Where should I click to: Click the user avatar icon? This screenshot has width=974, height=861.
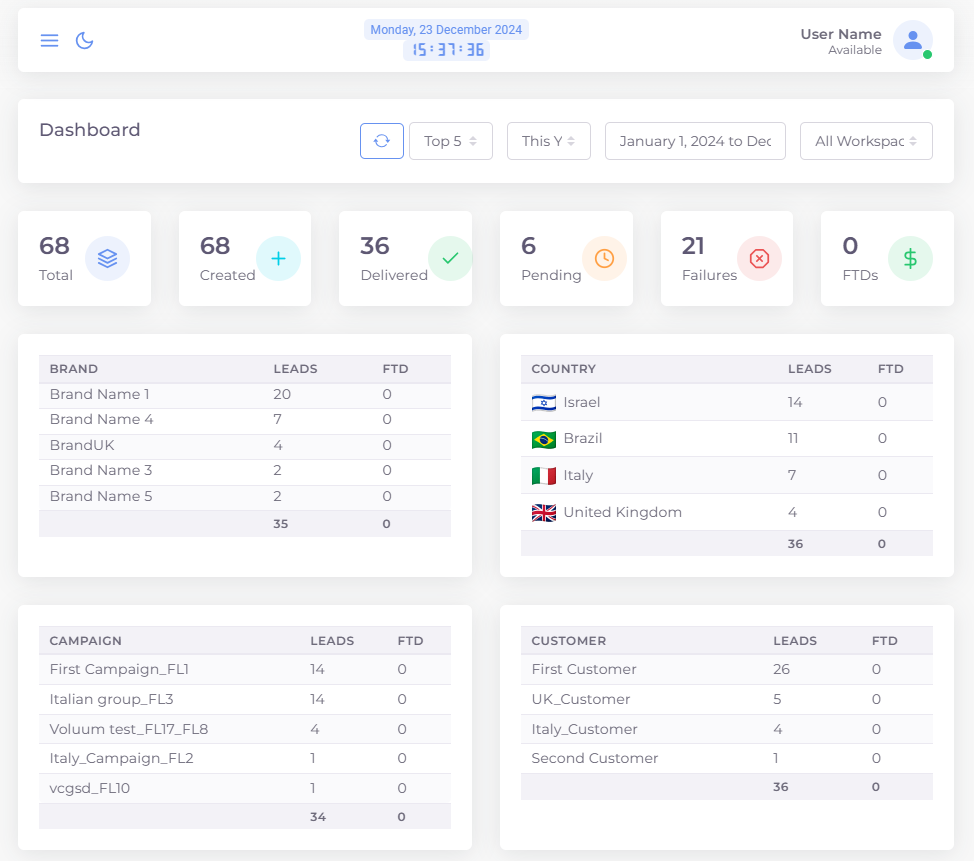[x=913, y=40]
